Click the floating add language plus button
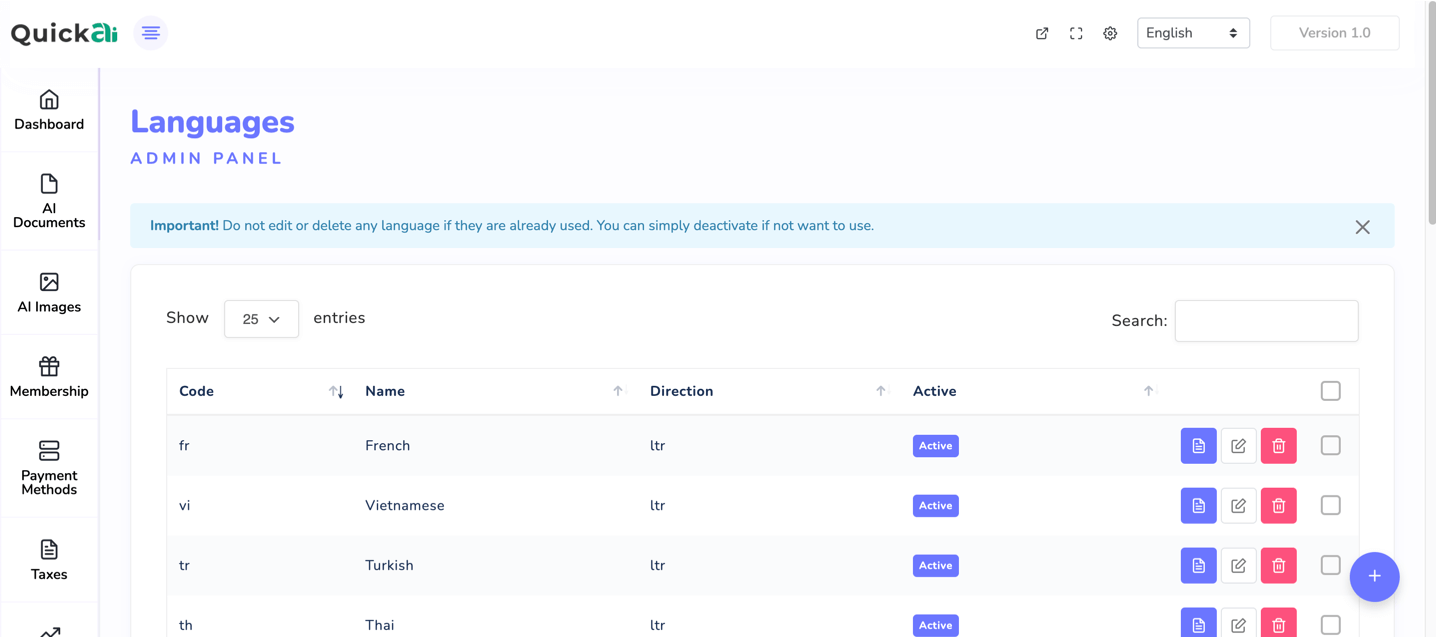The height and width of the screenshot is (637, 1436). point(1374,577)
